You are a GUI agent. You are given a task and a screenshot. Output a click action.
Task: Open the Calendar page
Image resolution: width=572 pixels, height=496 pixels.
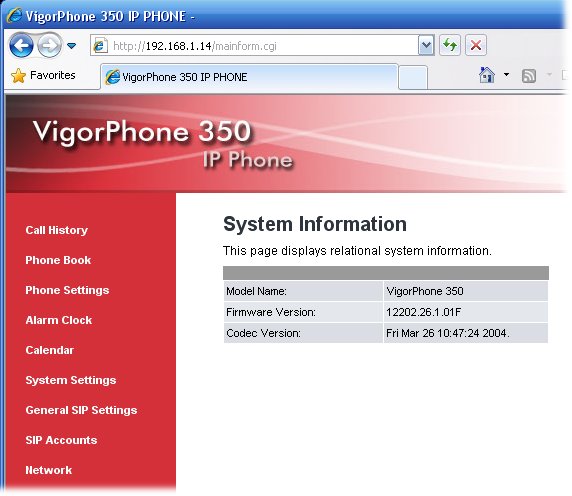[50, 350]
